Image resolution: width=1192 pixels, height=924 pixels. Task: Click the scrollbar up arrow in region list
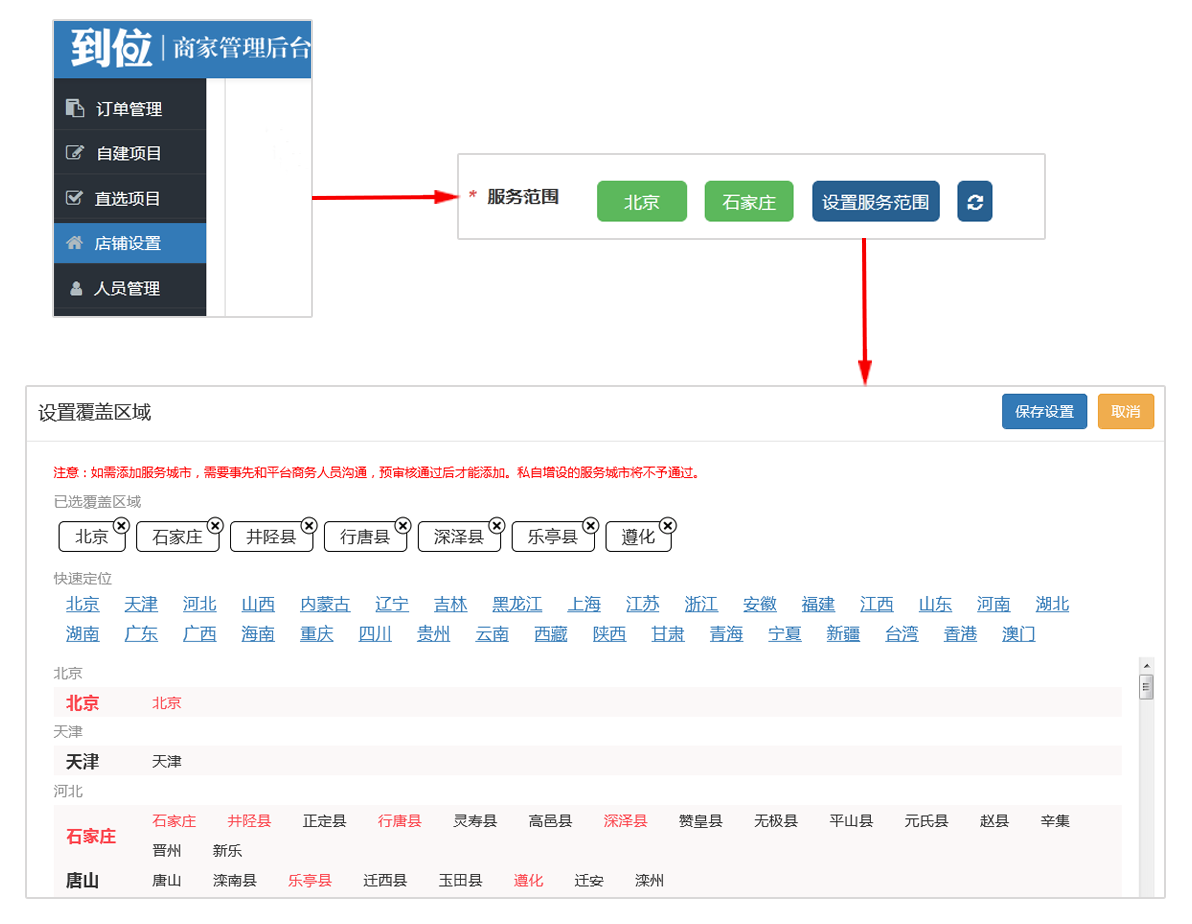pos(1146,666)
